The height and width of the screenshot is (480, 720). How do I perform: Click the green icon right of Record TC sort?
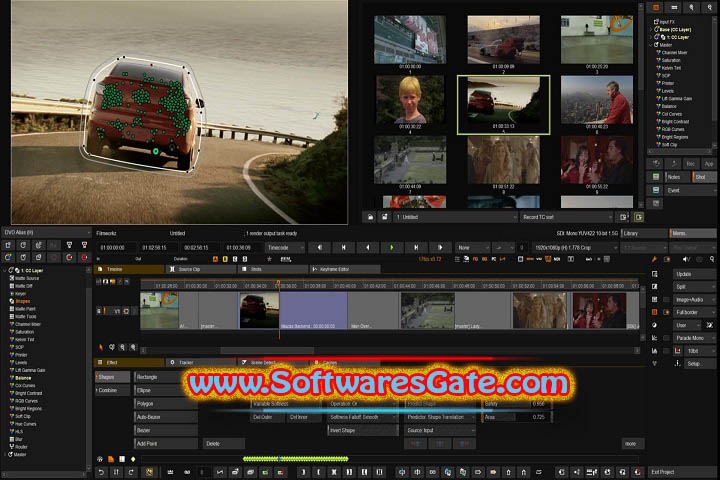click(639, 217)
